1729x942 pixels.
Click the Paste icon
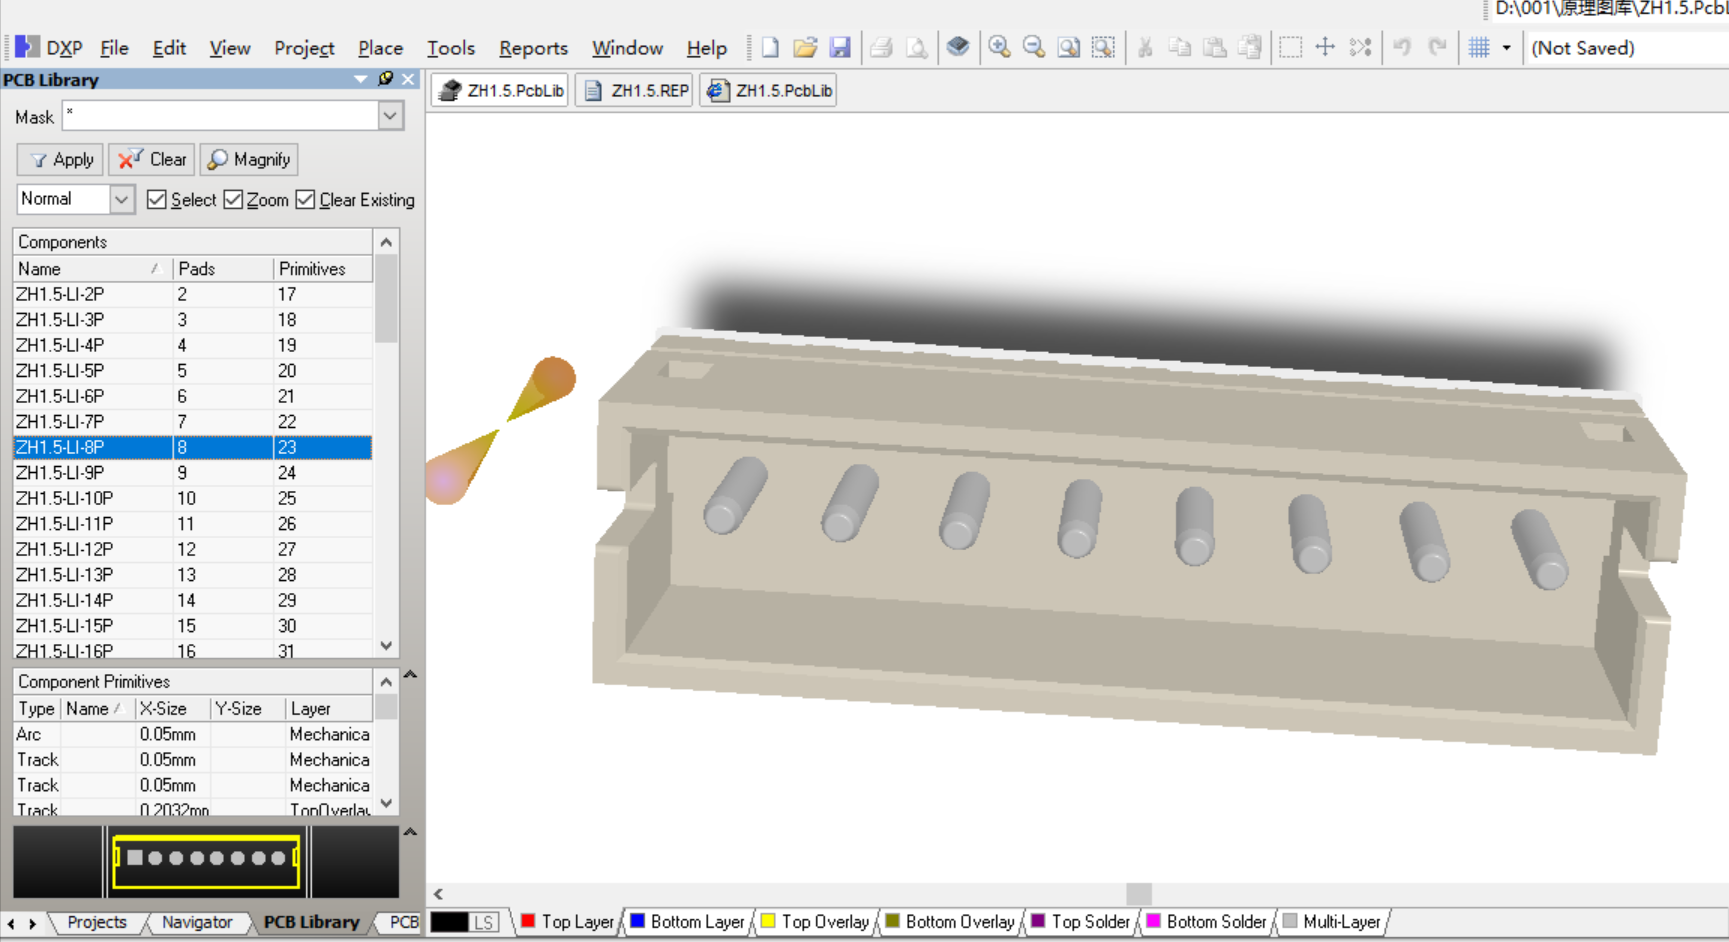(x=1215, y=47)
